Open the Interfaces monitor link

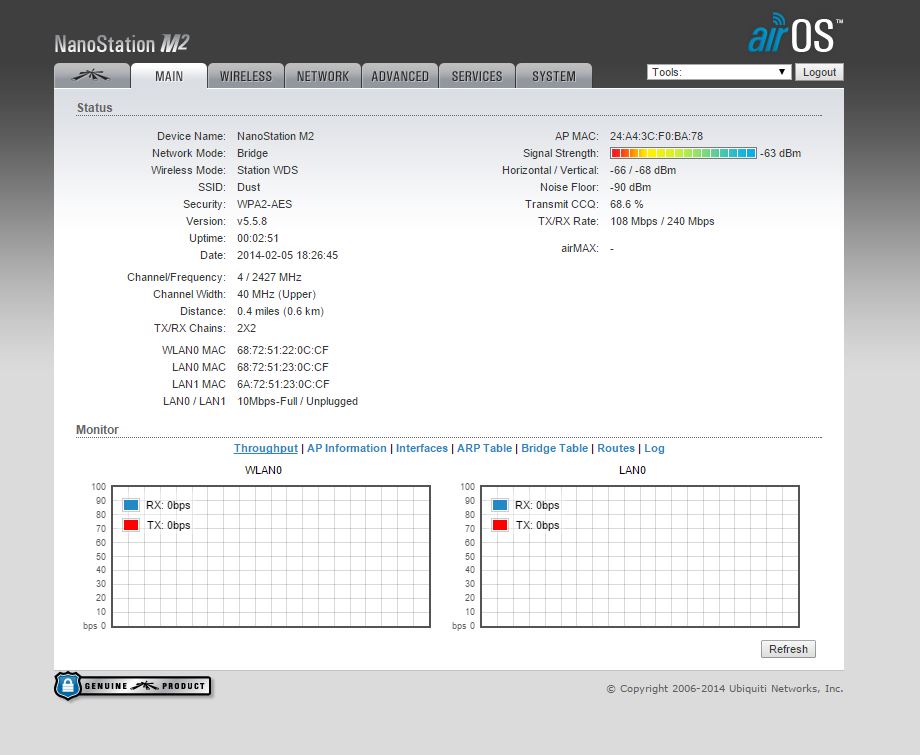tap(422, 448)
